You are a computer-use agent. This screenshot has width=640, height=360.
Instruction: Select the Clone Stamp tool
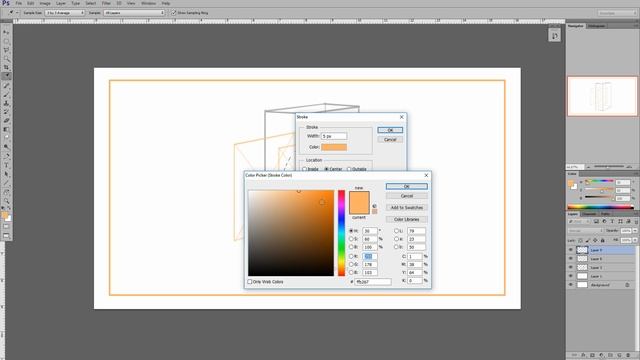click(x=6, y=103)
